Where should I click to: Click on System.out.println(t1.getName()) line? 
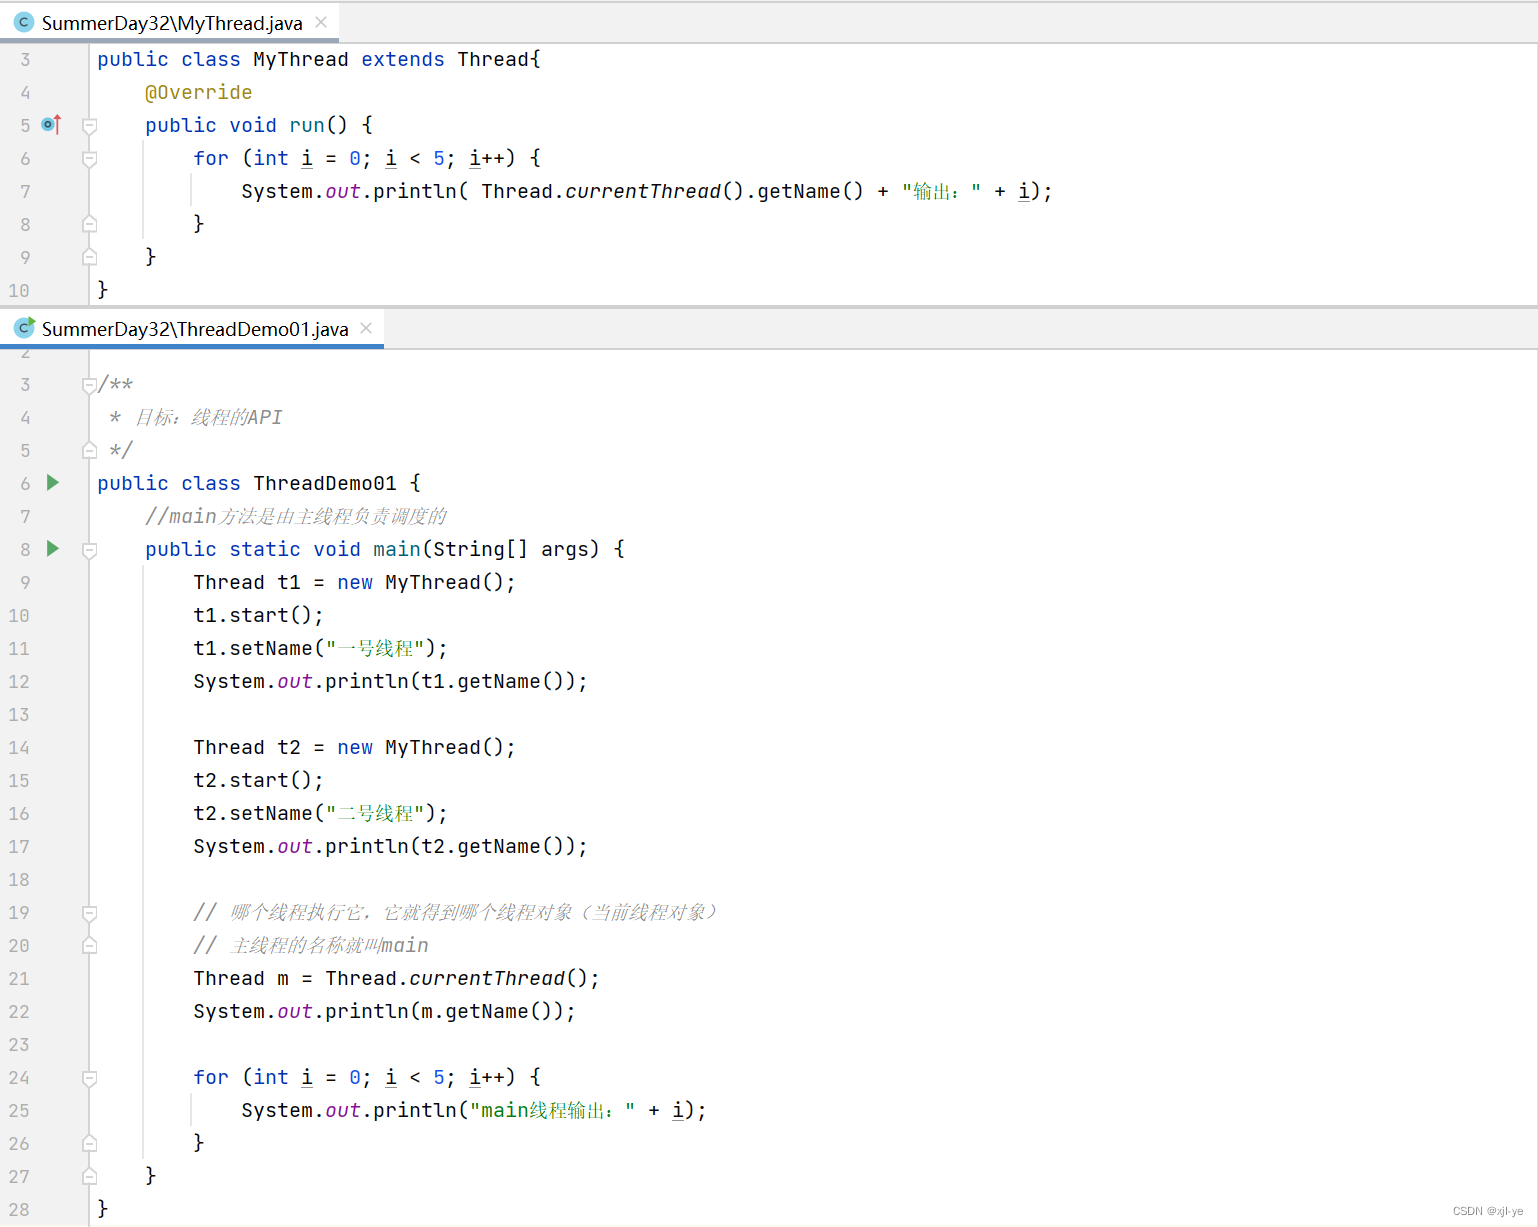(x=390, y=681)
